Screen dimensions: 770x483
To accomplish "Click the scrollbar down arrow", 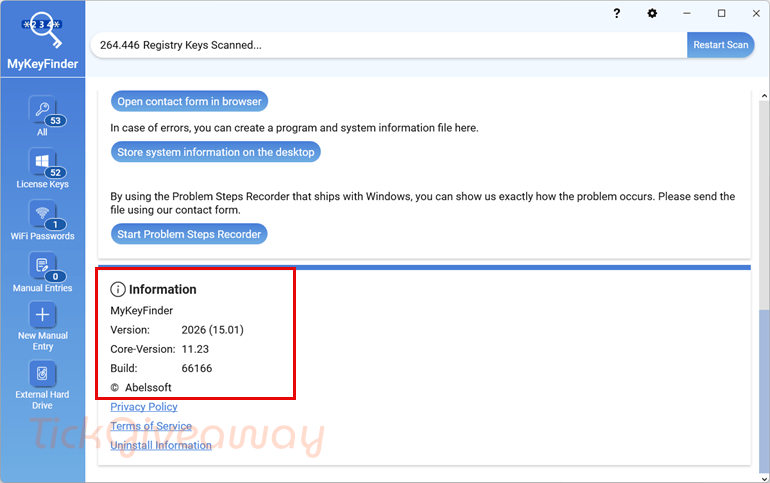I will [x=764, y=478].
